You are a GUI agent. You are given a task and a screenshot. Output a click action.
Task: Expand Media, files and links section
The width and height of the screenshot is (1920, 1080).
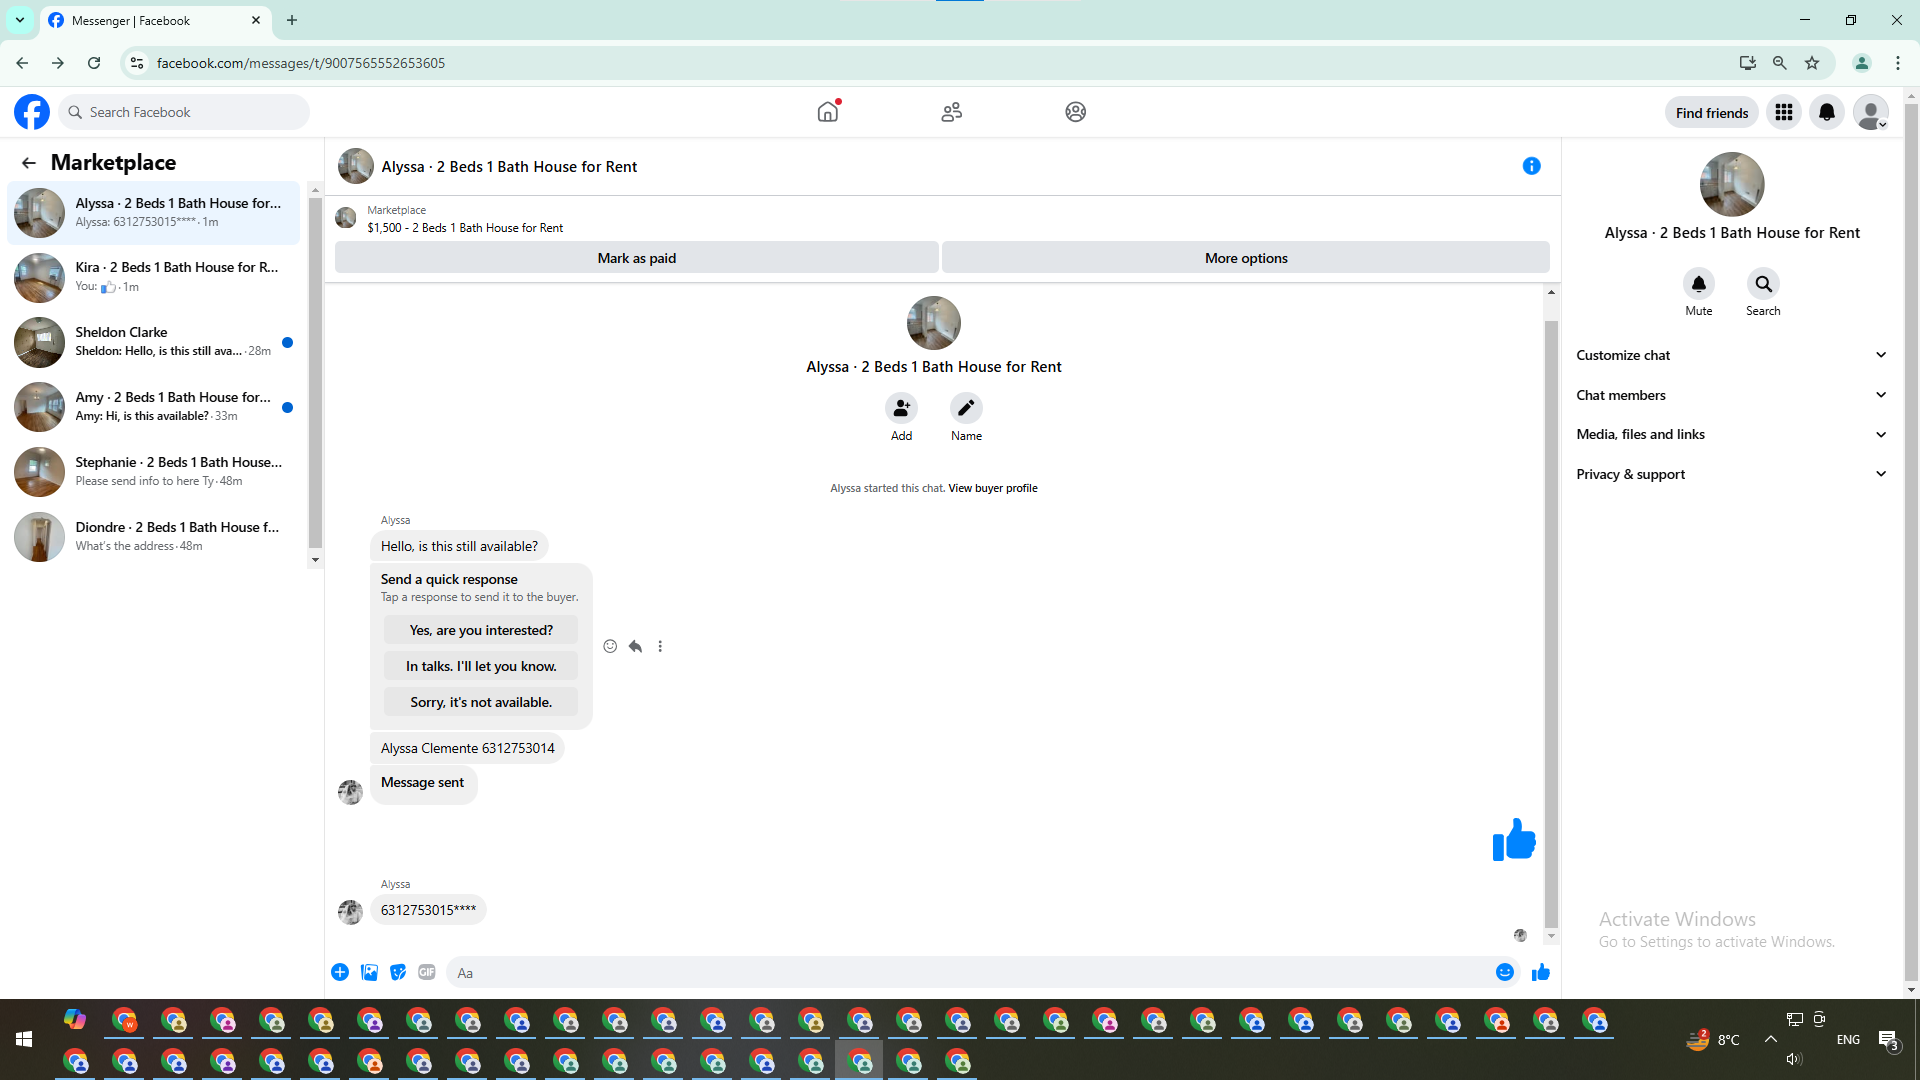click(x=1731, y=434)
